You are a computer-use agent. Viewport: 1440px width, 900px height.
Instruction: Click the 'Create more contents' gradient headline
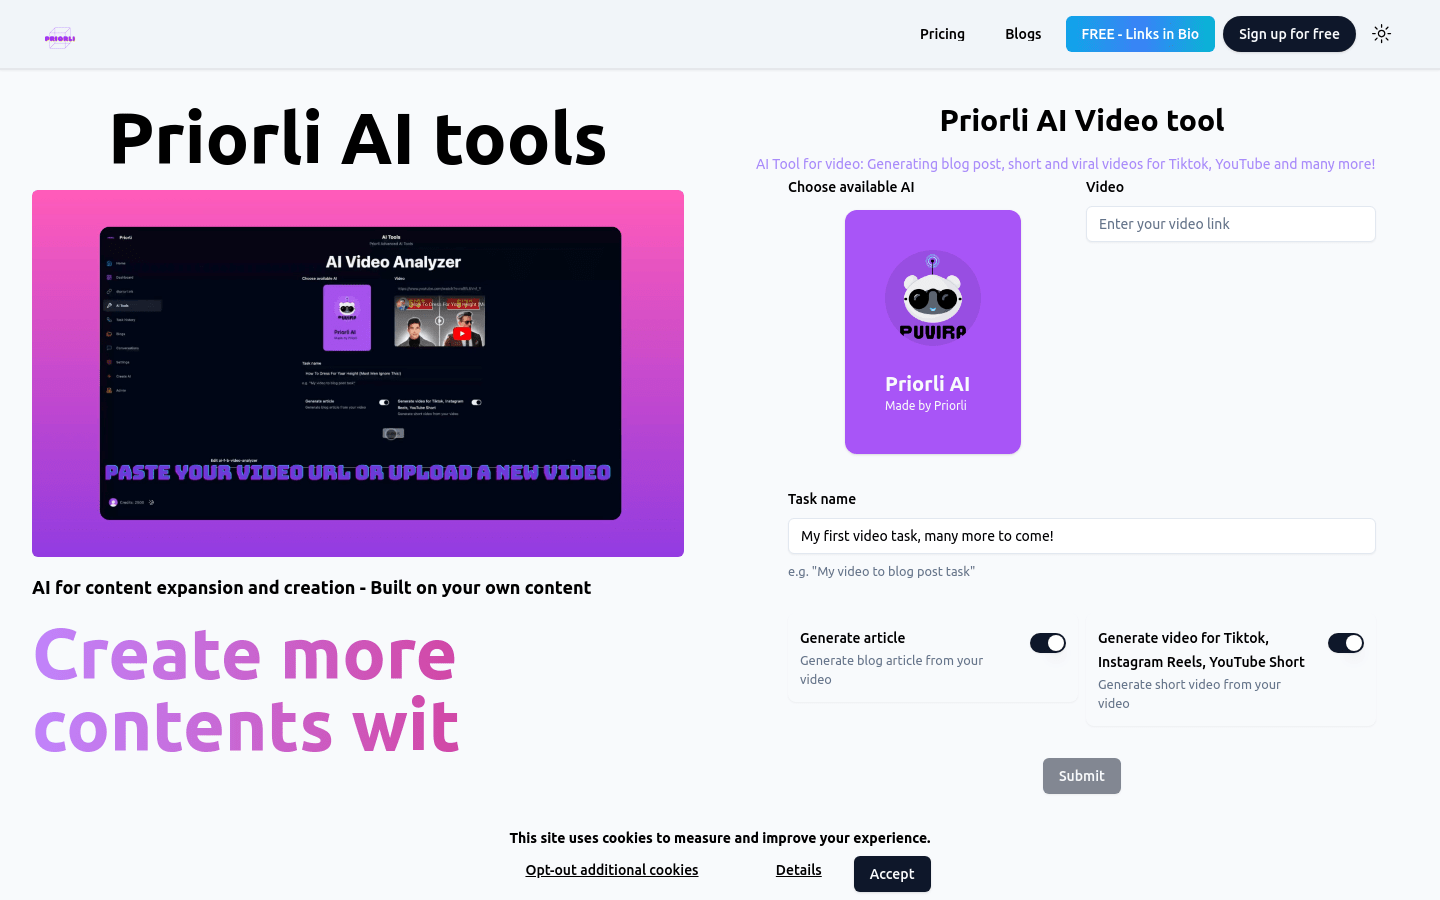coord(246,690)
